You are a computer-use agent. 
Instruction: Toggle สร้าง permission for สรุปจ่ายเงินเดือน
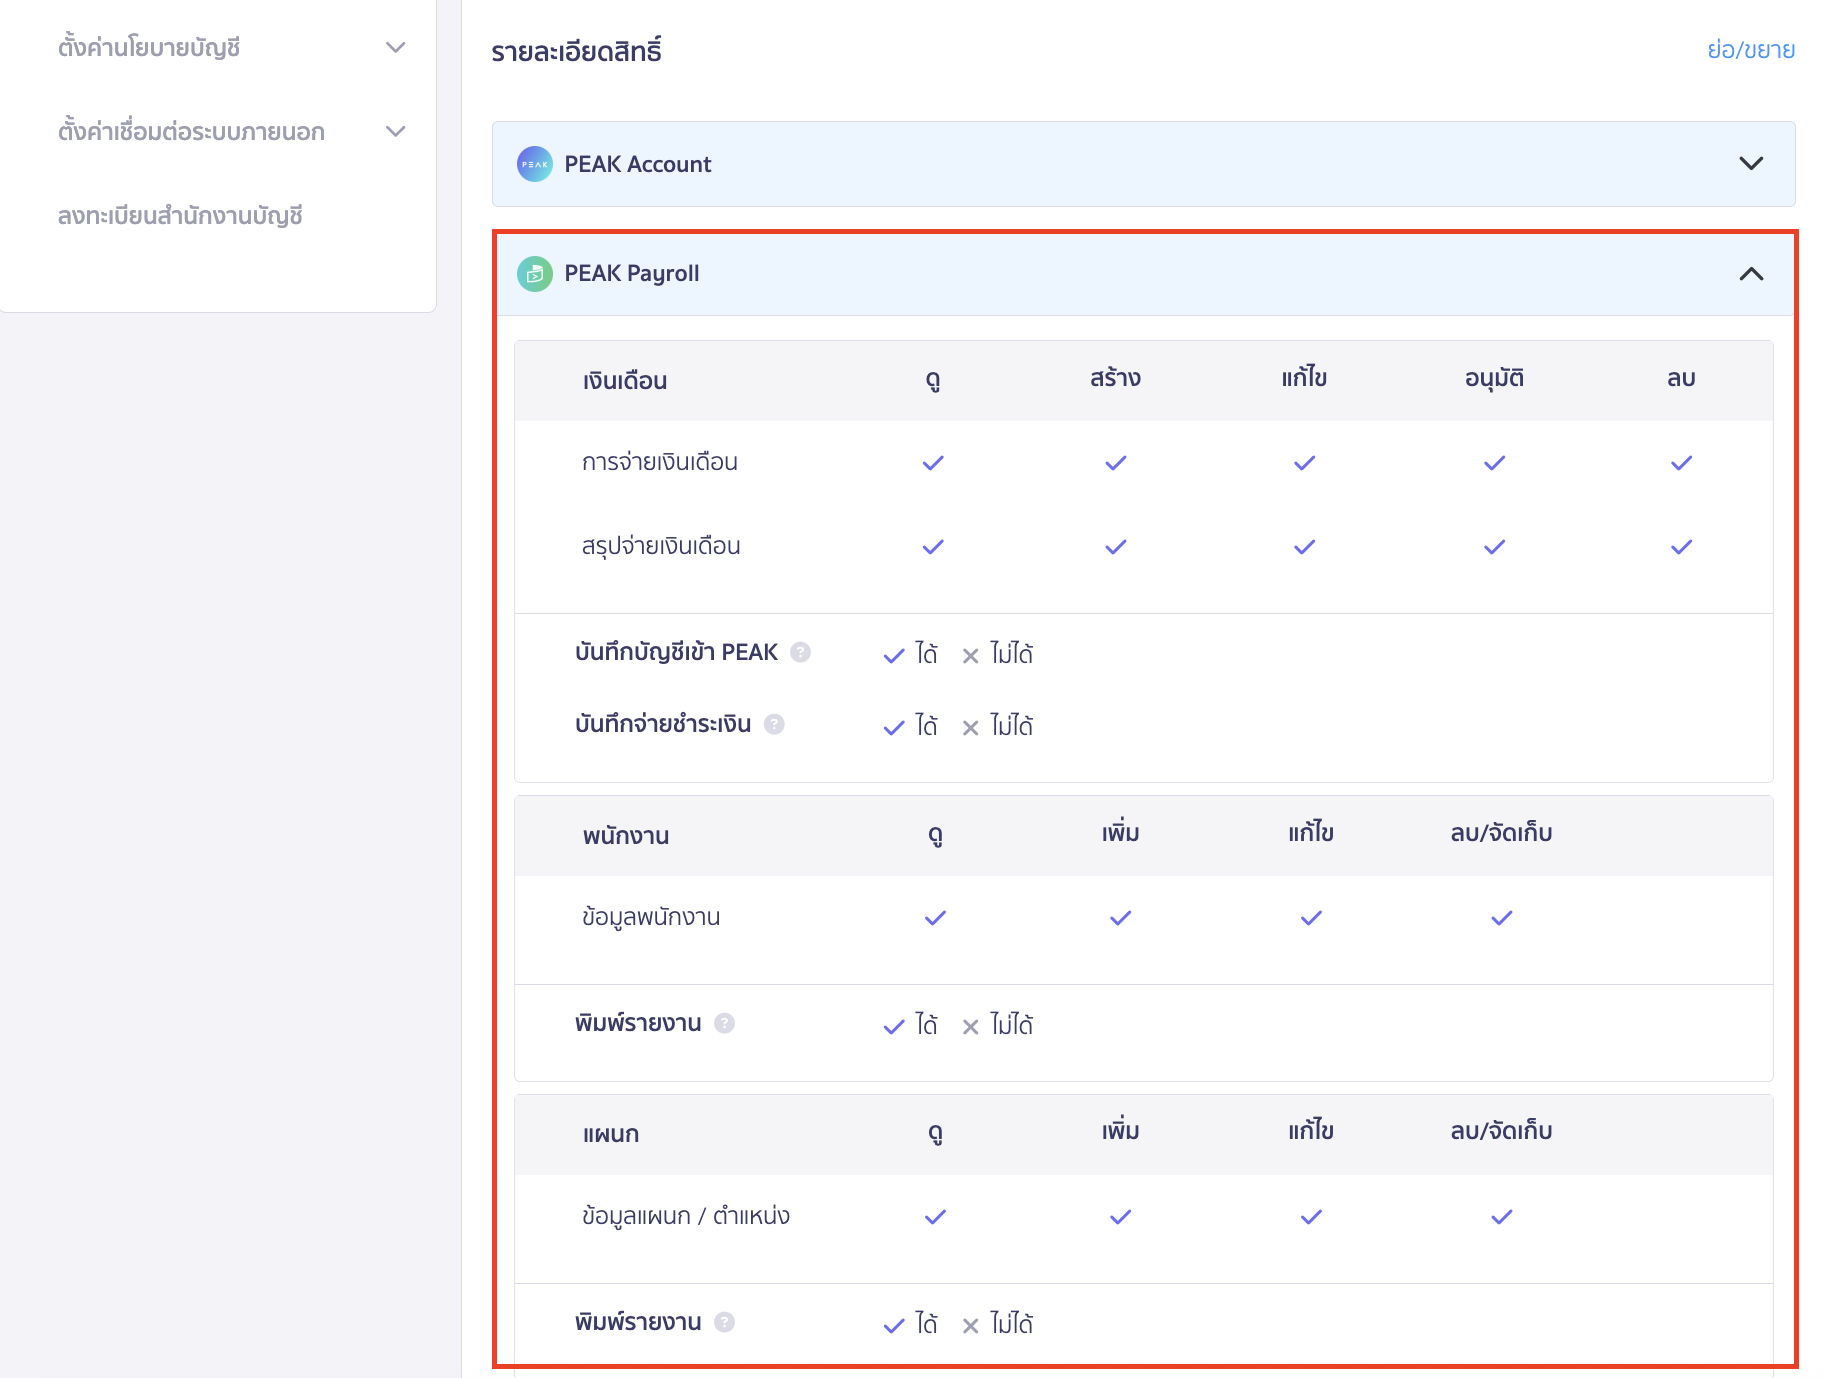click(1116, 547)
